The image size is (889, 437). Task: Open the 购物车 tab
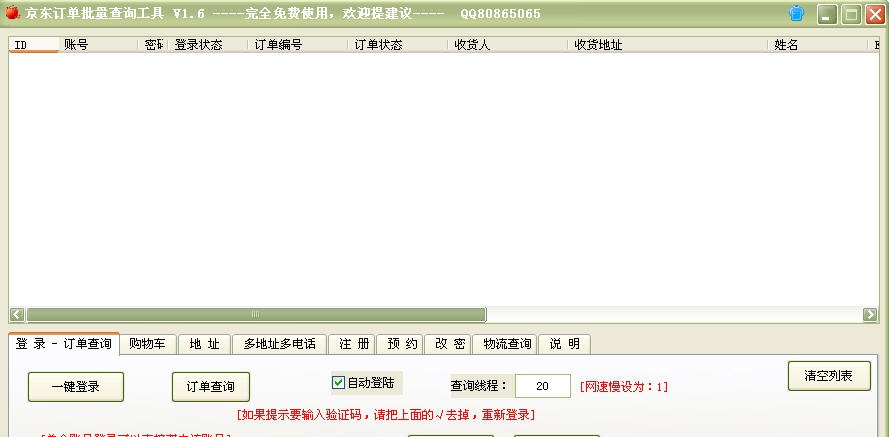click(147, 344)
